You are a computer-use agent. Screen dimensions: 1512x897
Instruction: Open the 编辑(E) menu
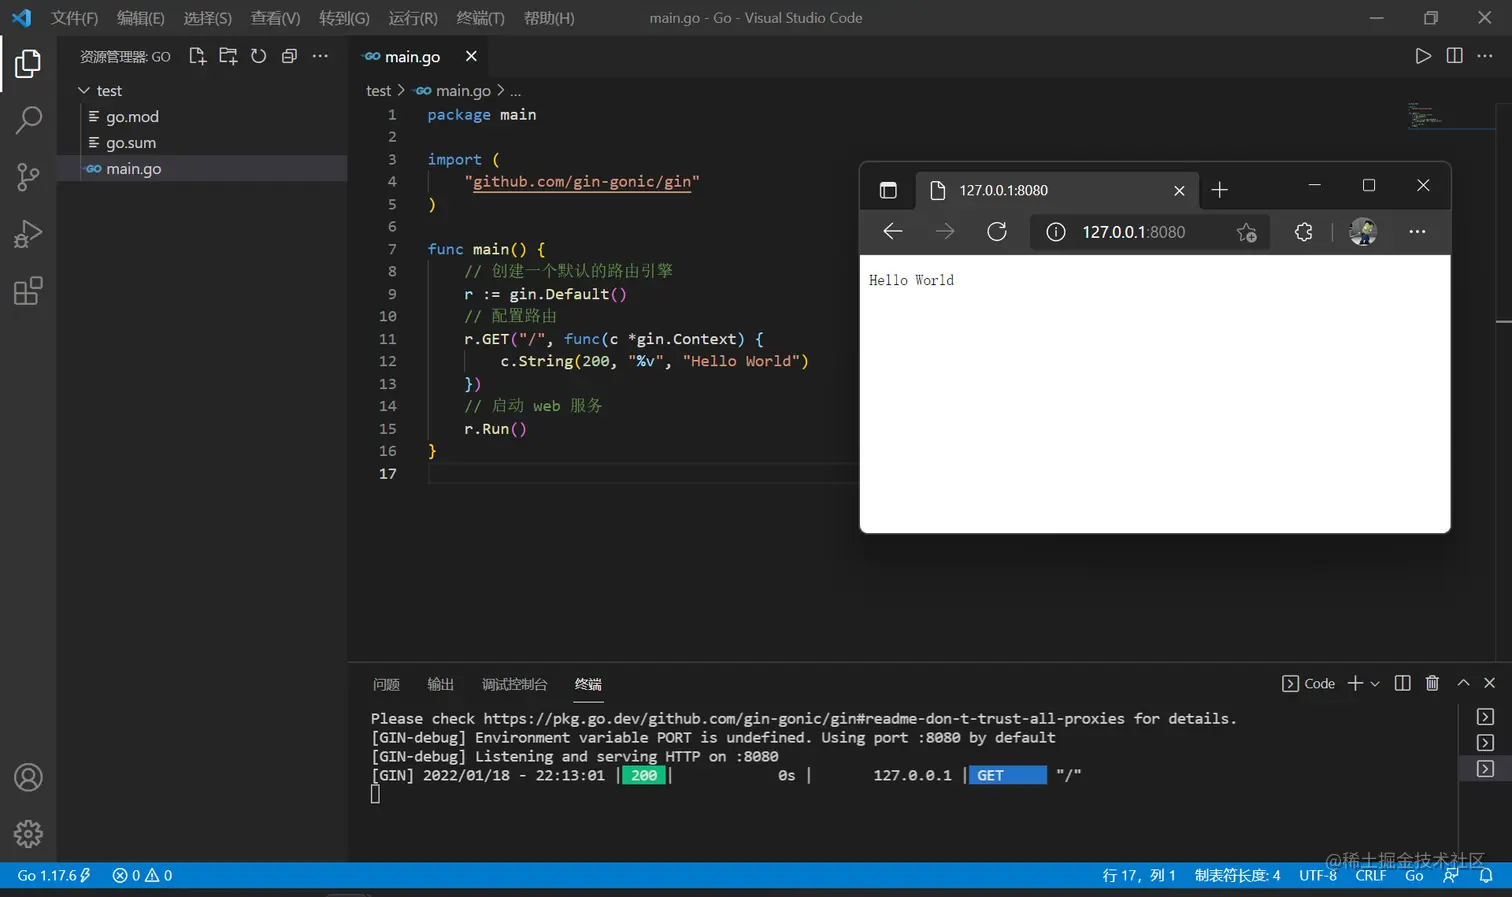tap(141, 18)
